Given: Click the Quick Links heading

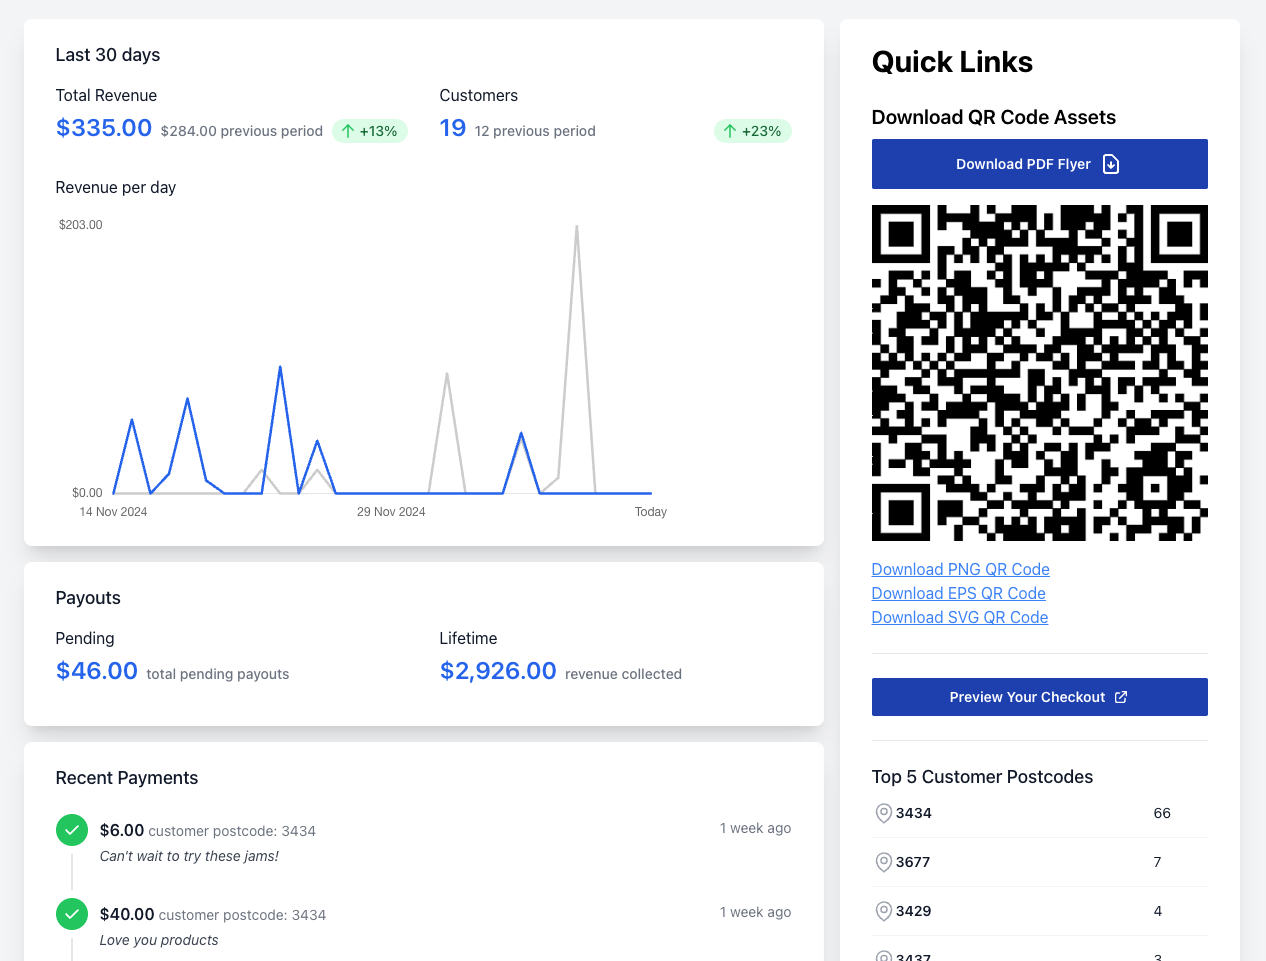Looking at the screenshot, I should tap(952, 62).
